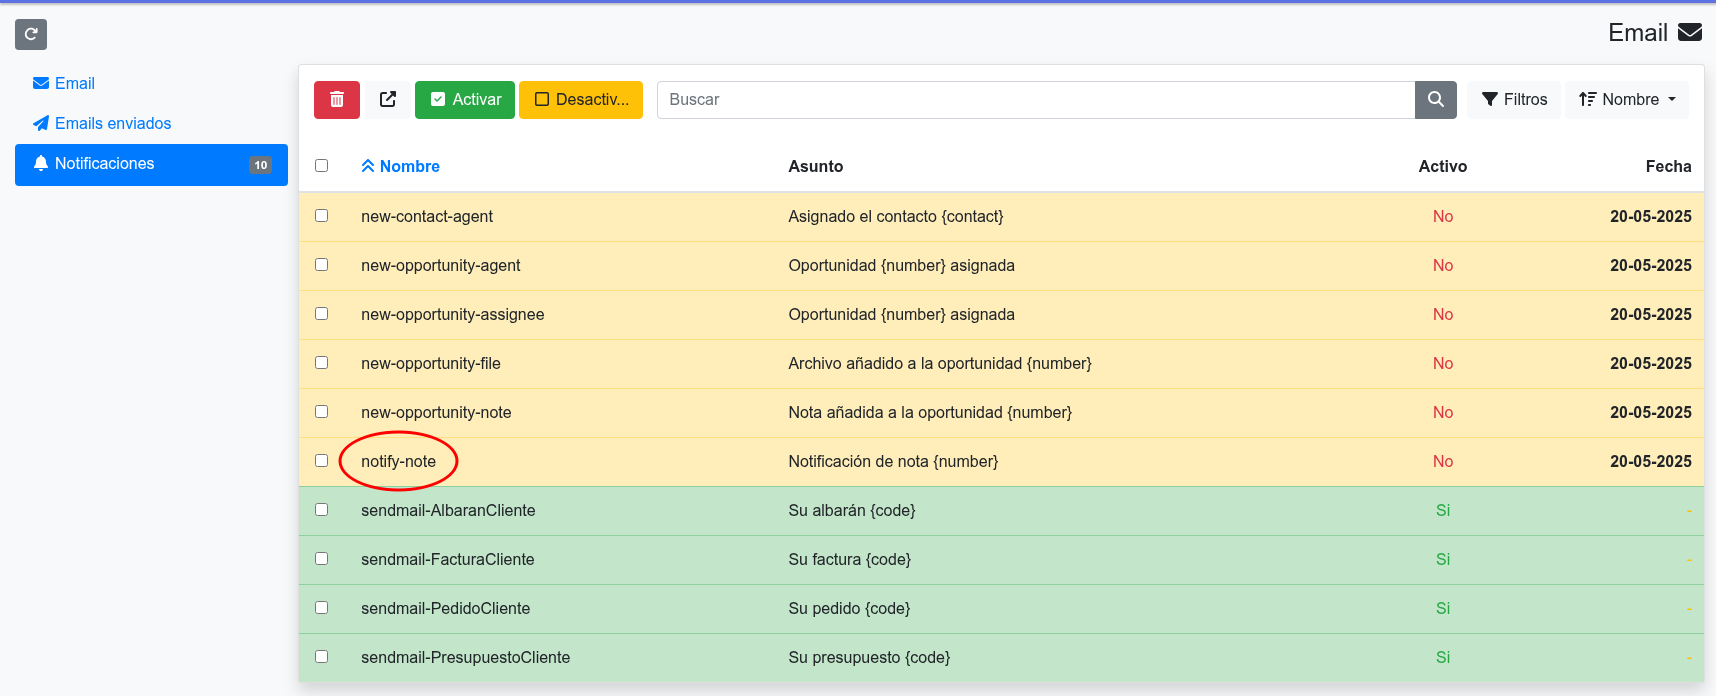Tick the new-contact-agent row checkbox
1716x696 pixels.
pyautogui.click(x=322, y=216)
